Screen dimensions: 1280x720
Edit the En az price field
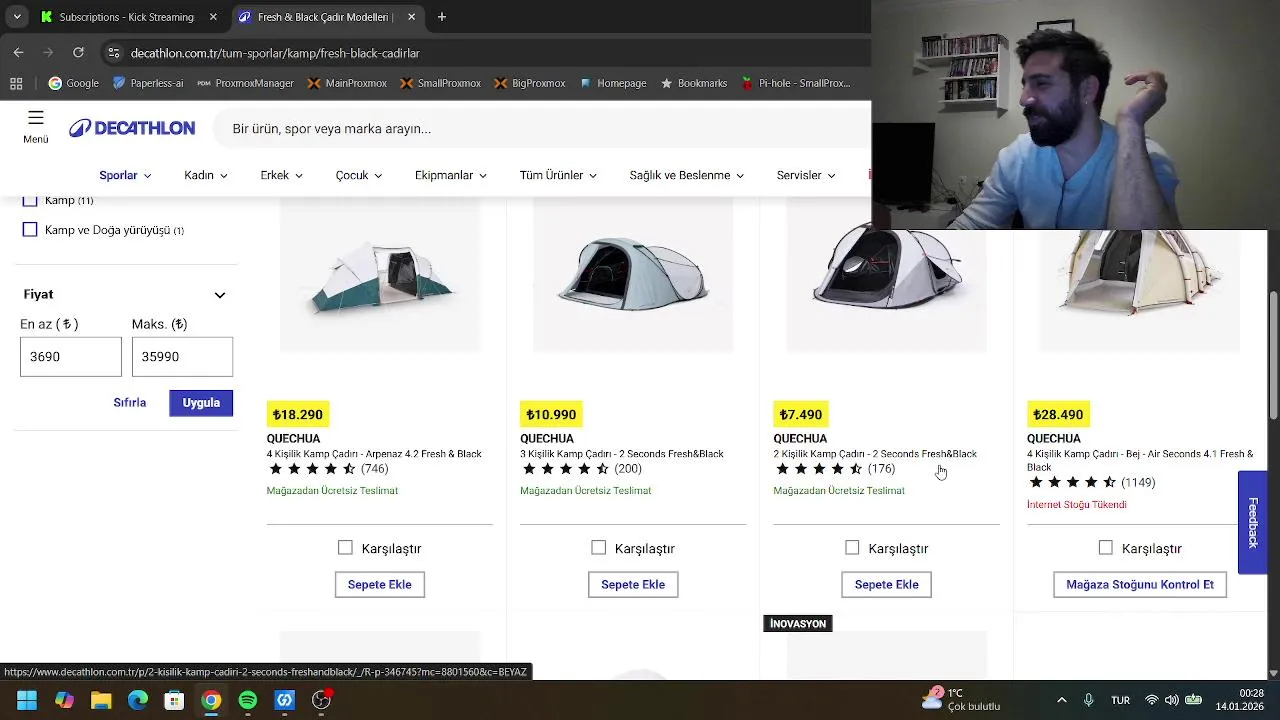pyautogui.click(x=71, y=357)
